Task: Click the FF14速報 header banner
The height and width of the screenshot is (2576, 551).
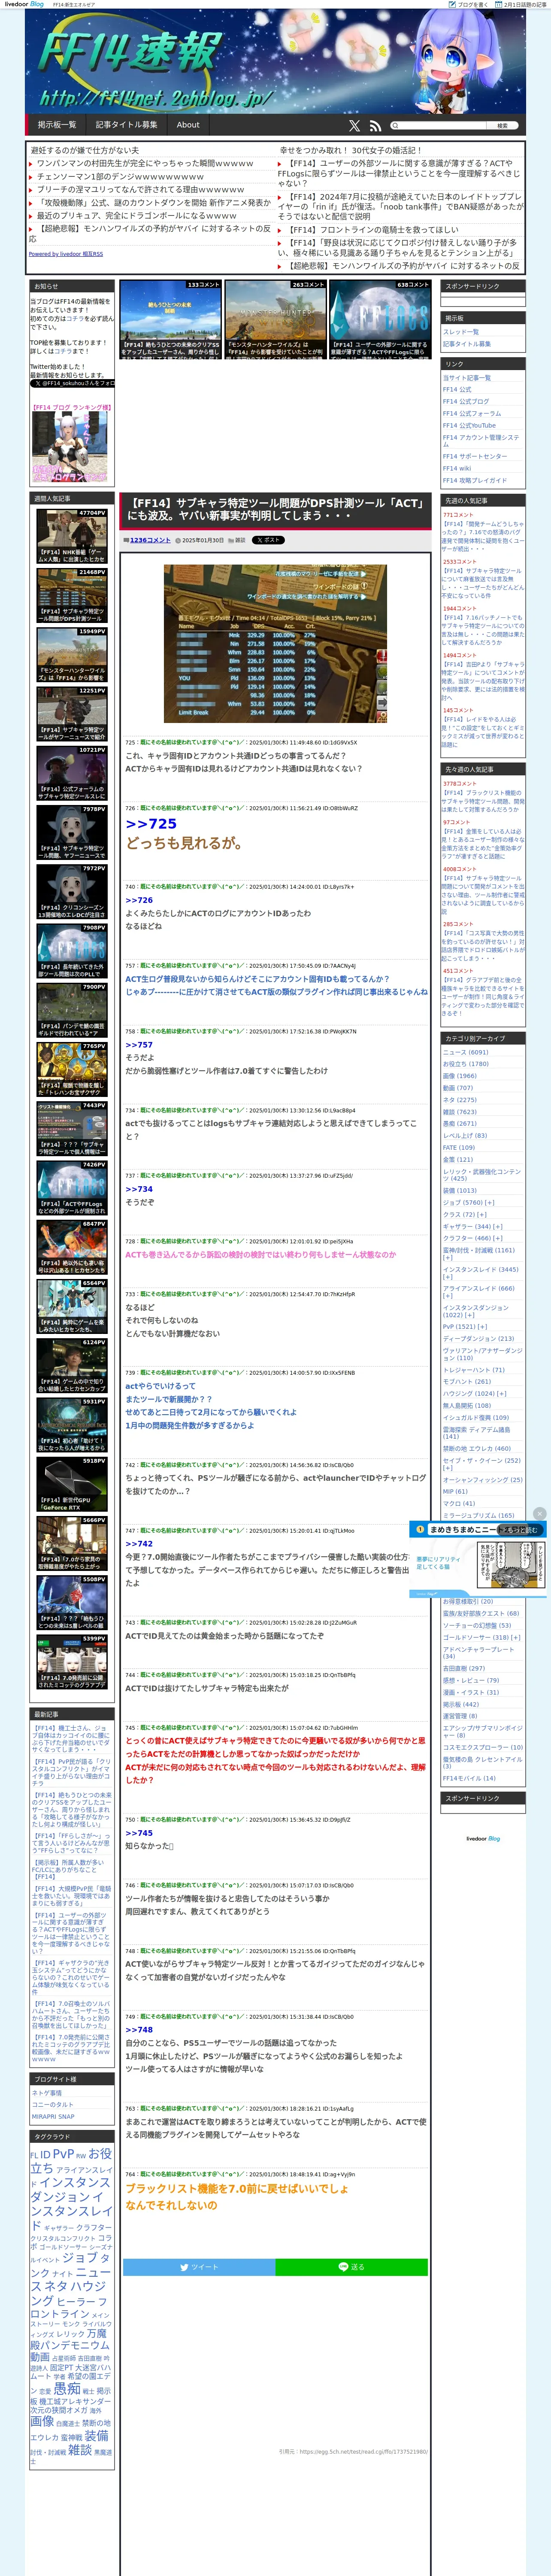Action: (275, 62)
